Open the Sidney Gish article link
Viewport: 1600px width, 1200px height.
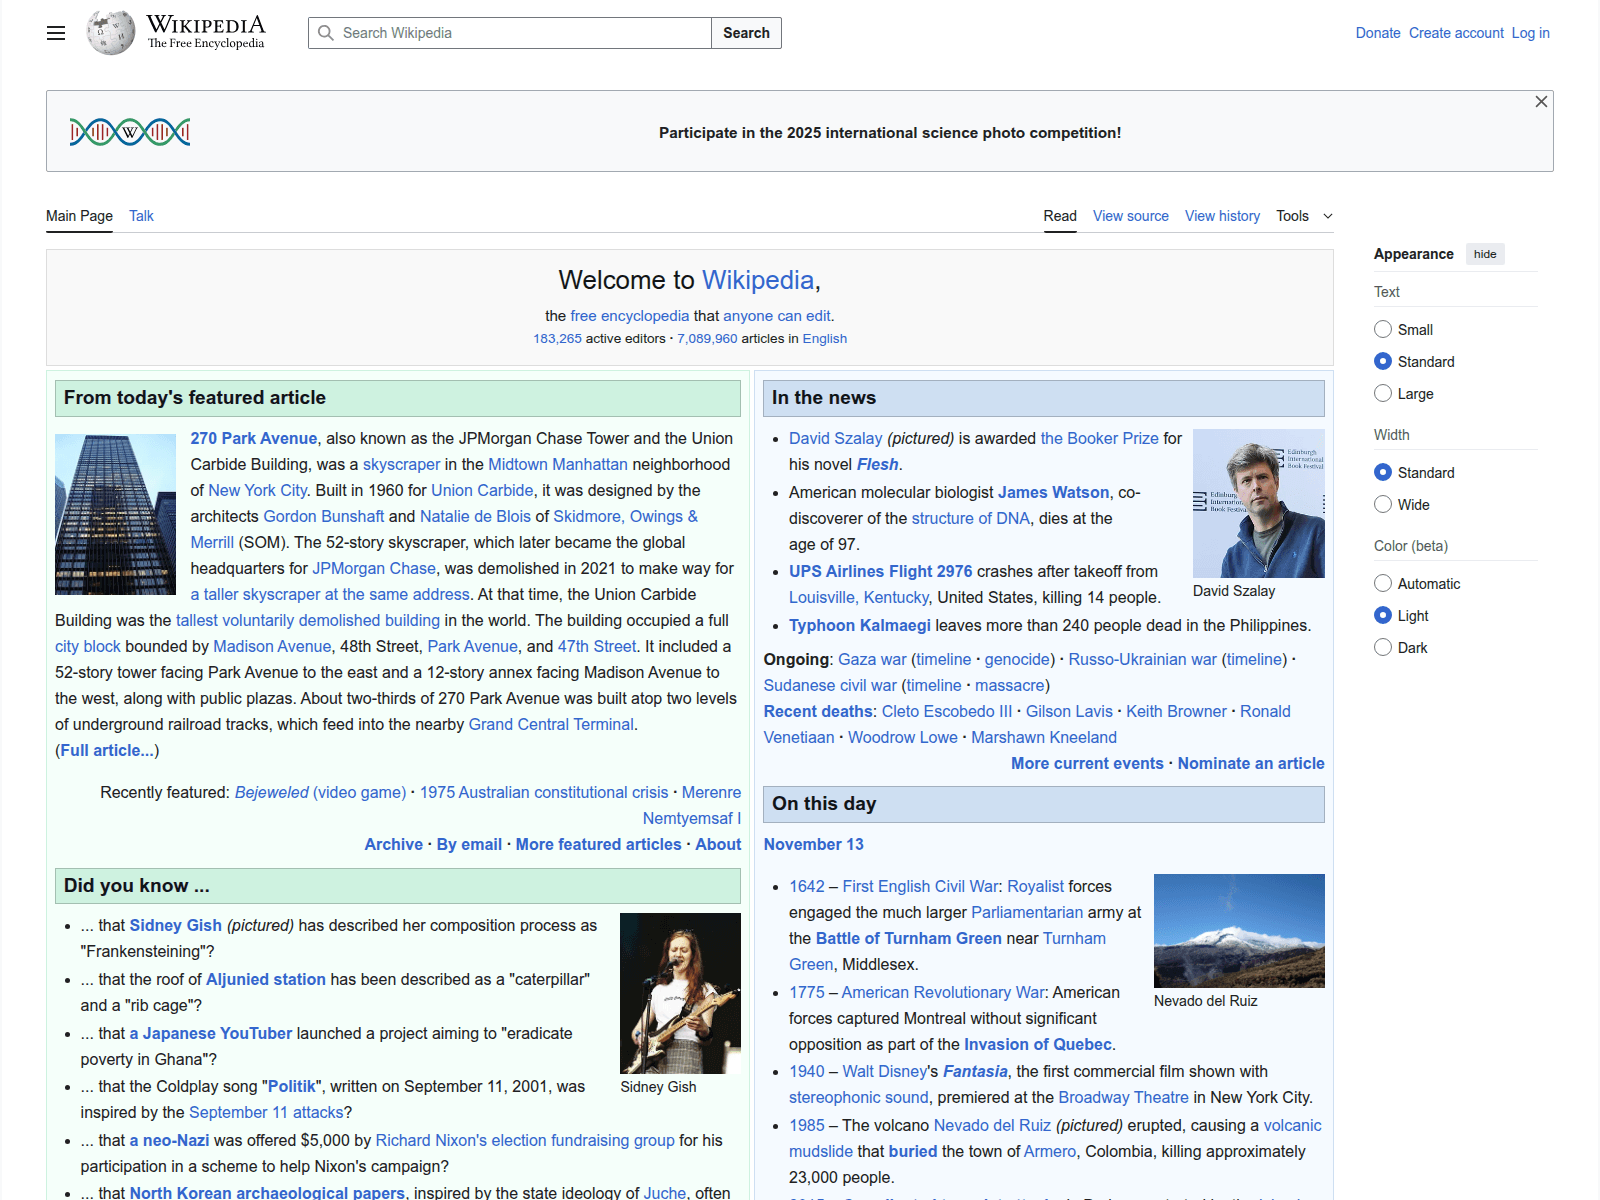click(176, 925)
